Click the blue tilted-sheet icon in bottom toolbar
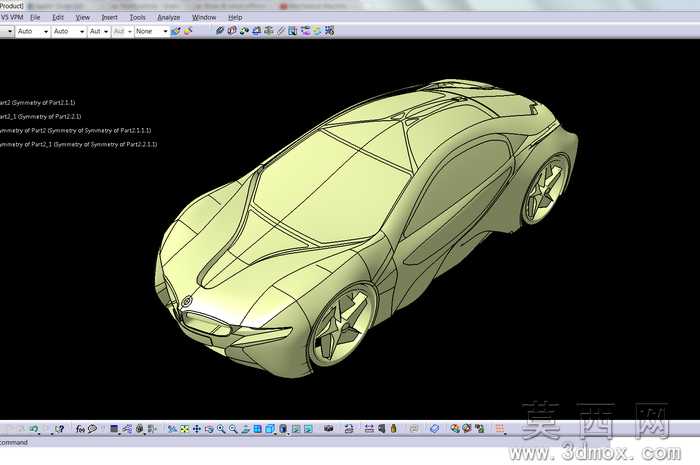 pos(435,429)
